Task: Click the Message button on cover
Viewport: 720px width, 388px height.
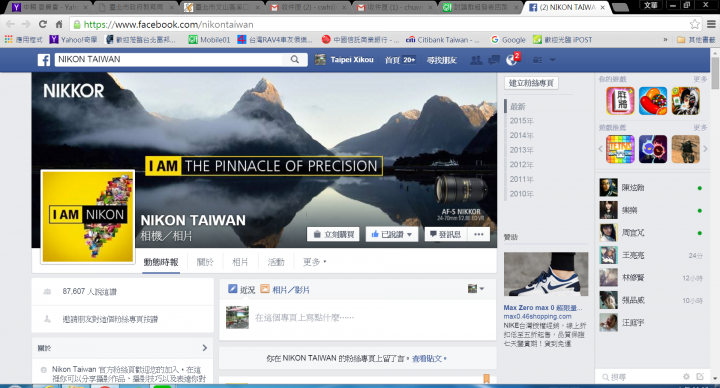Action: coord(445,234)
